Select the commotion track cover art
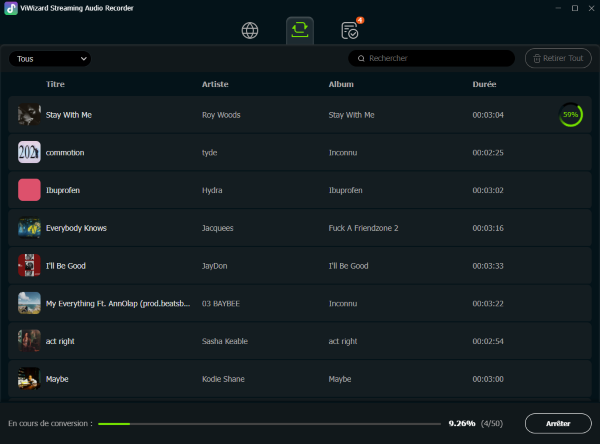 29,153
